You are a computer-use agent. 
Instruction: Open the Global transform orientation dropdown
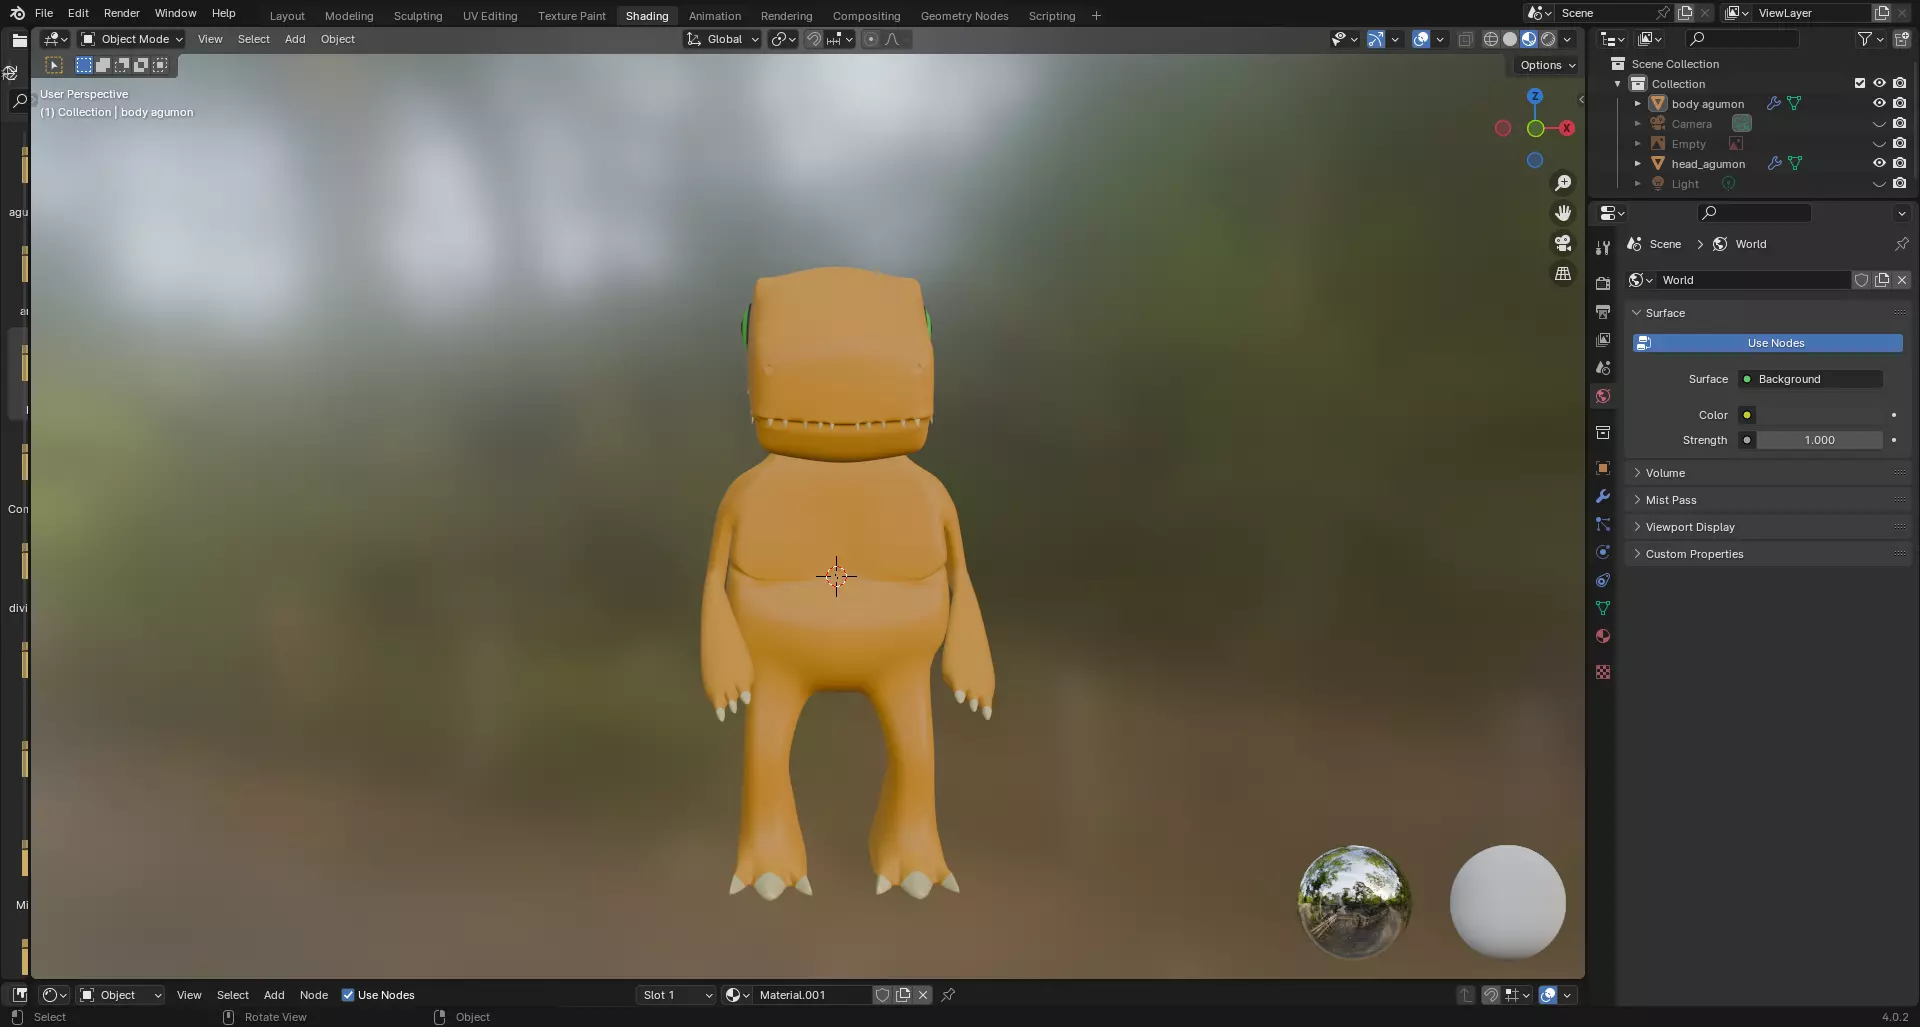(x=723, y=39)
